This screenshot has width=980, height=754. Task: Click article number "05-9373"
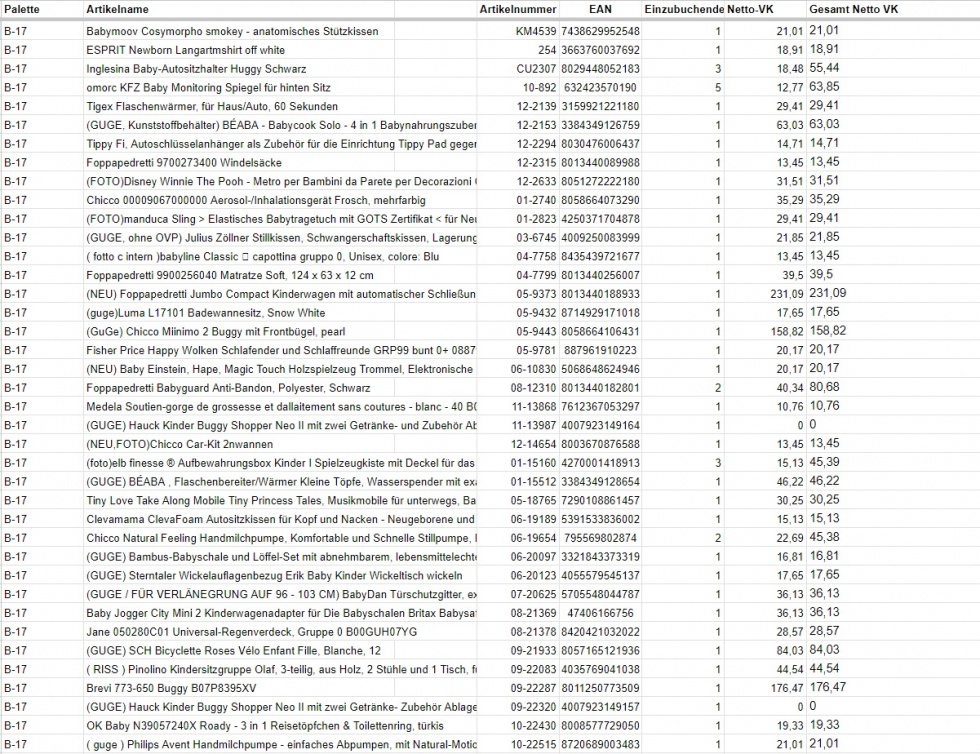tap(536, 294)
